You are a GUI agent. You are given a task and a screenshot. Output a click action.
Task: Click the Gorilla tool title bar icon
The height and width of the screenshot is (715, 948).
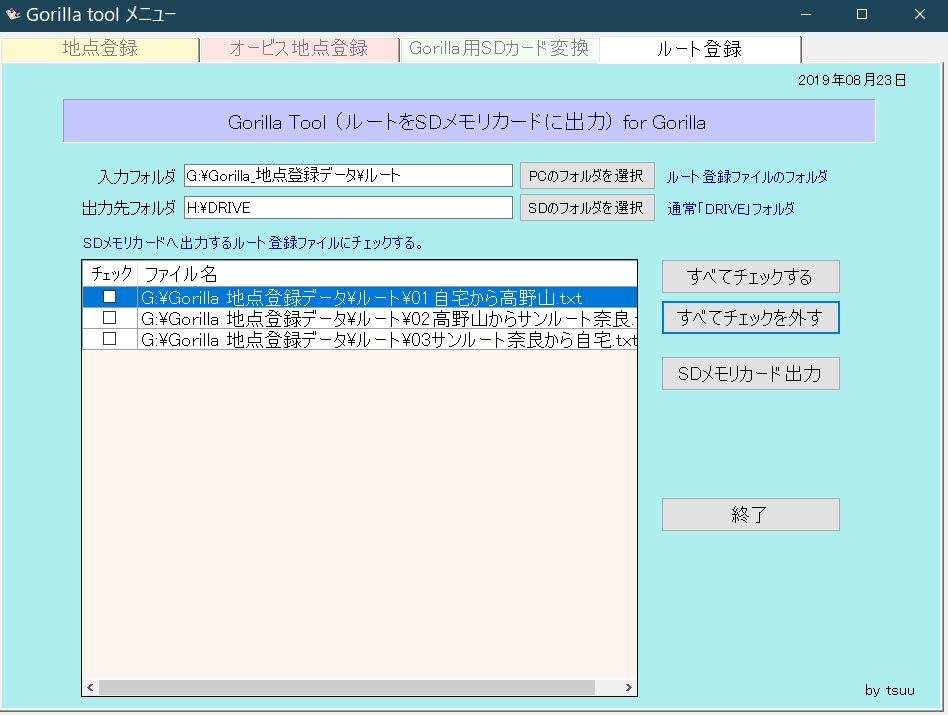13,14
